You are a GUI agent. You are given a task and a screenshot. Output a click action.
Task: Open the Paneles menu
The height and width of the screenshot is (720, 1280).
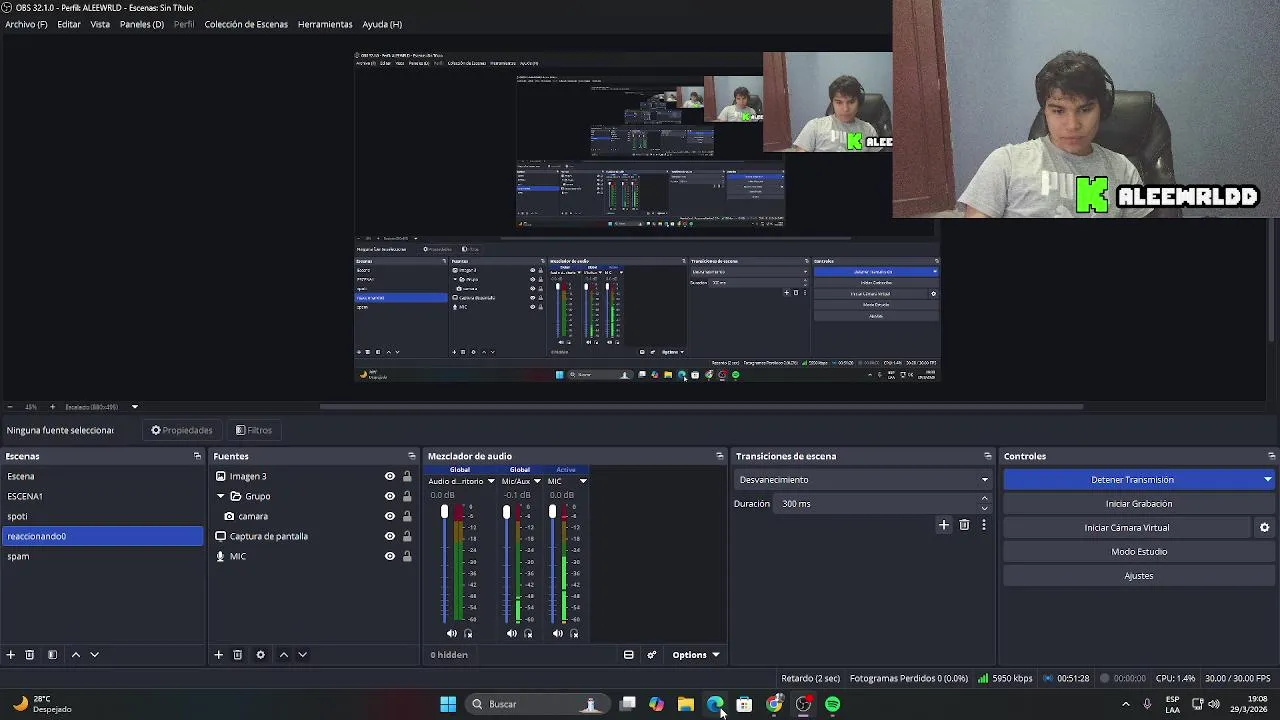click(142, 24)
